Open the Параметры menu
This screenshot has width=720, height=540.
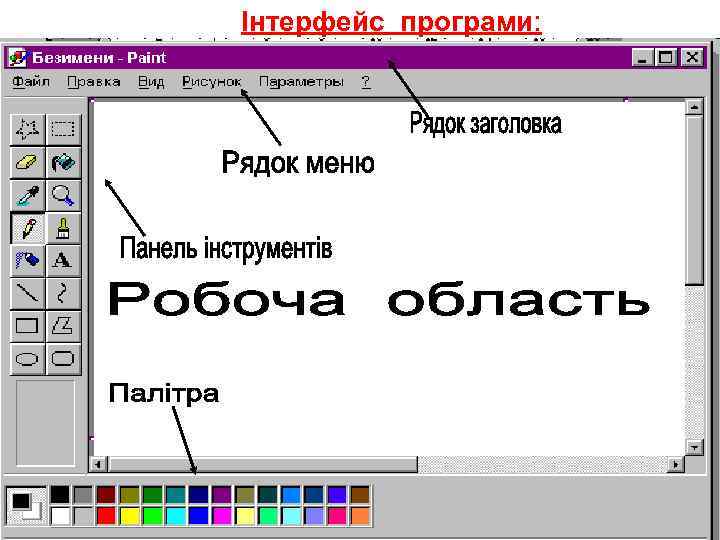301,82
